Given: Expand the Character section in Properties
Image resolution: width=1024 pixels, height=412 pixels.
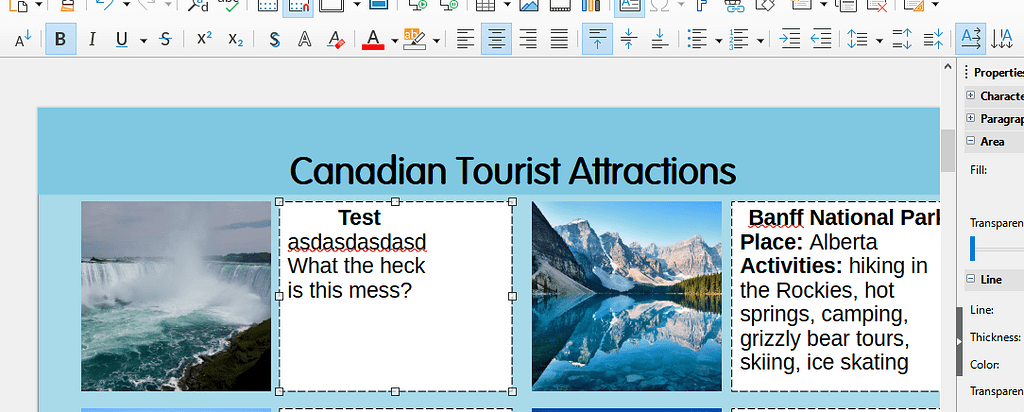Looking at the screenshot, I should pyautogui.click(x=971, y=96).
